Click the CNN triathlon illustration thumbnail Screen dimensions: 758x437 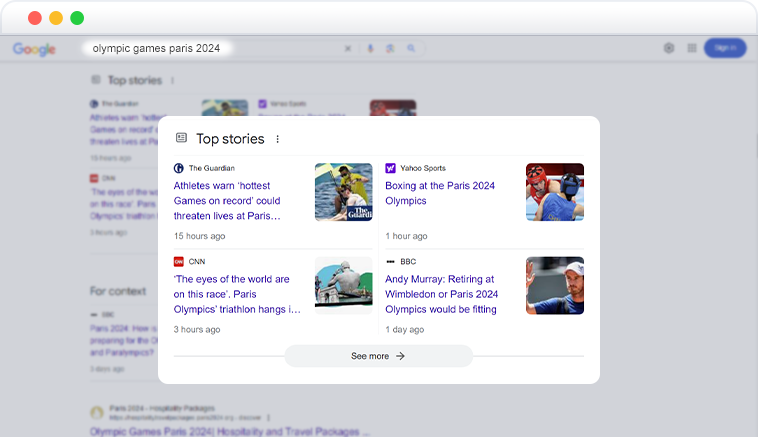344,285
